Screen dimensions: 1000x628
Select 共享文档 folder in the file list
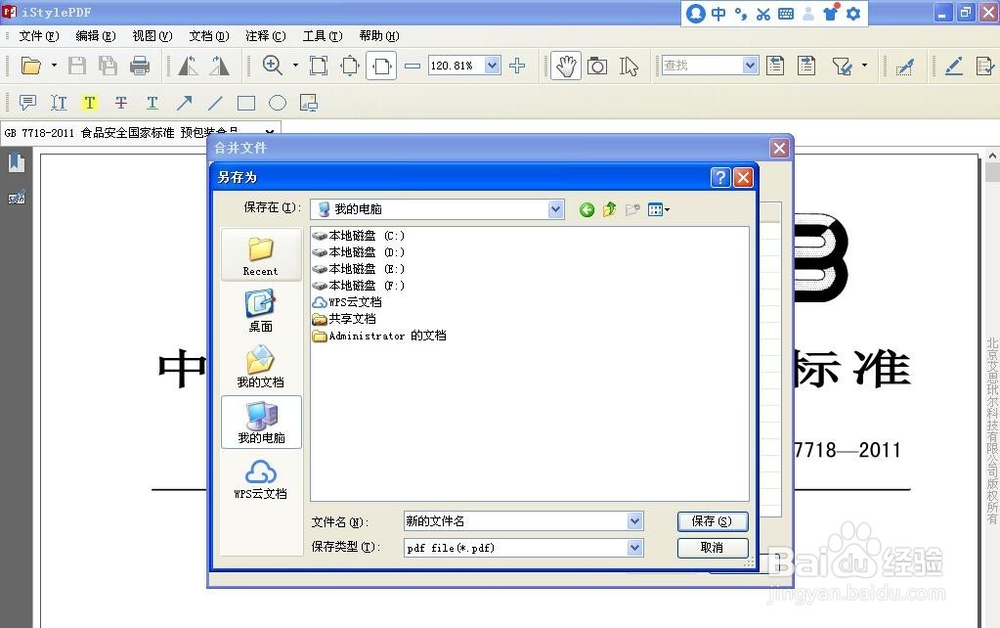point(344,319)
